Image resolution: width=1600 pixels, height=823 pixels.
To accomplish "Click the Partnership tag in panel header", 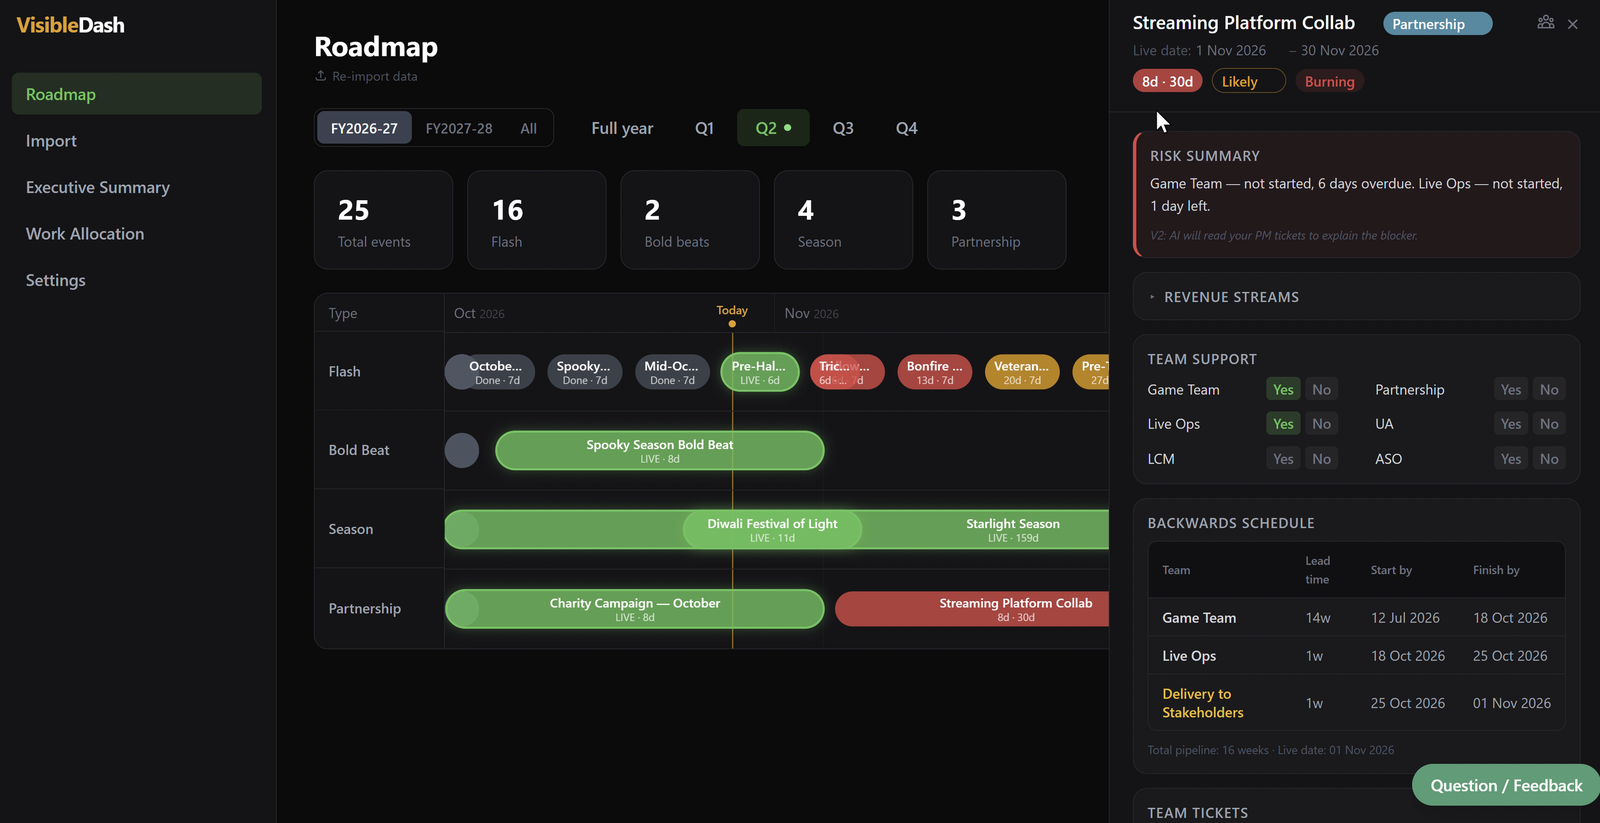I will click(1437, 24).
